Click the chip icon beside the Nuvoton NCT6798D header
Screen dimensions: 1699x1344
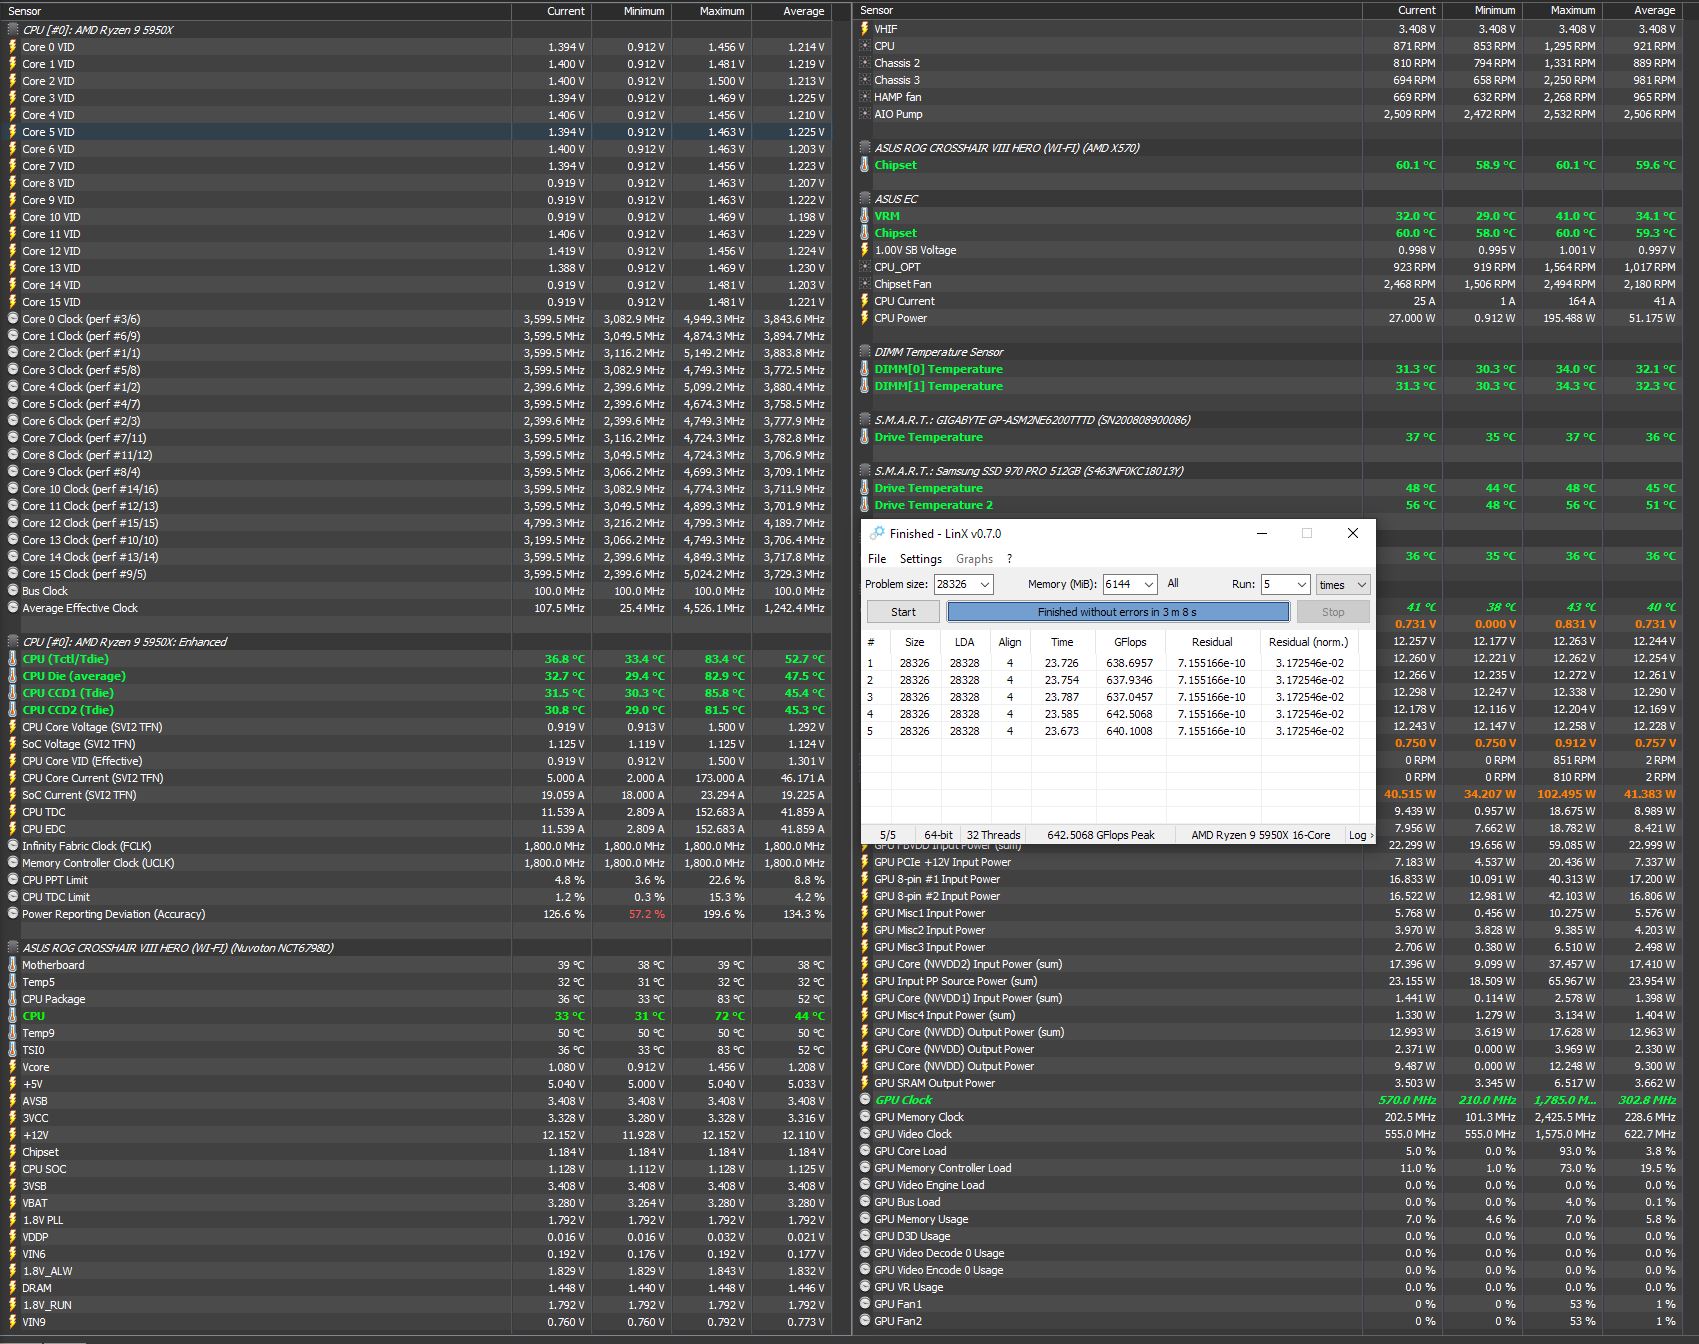tap(13, 948)
